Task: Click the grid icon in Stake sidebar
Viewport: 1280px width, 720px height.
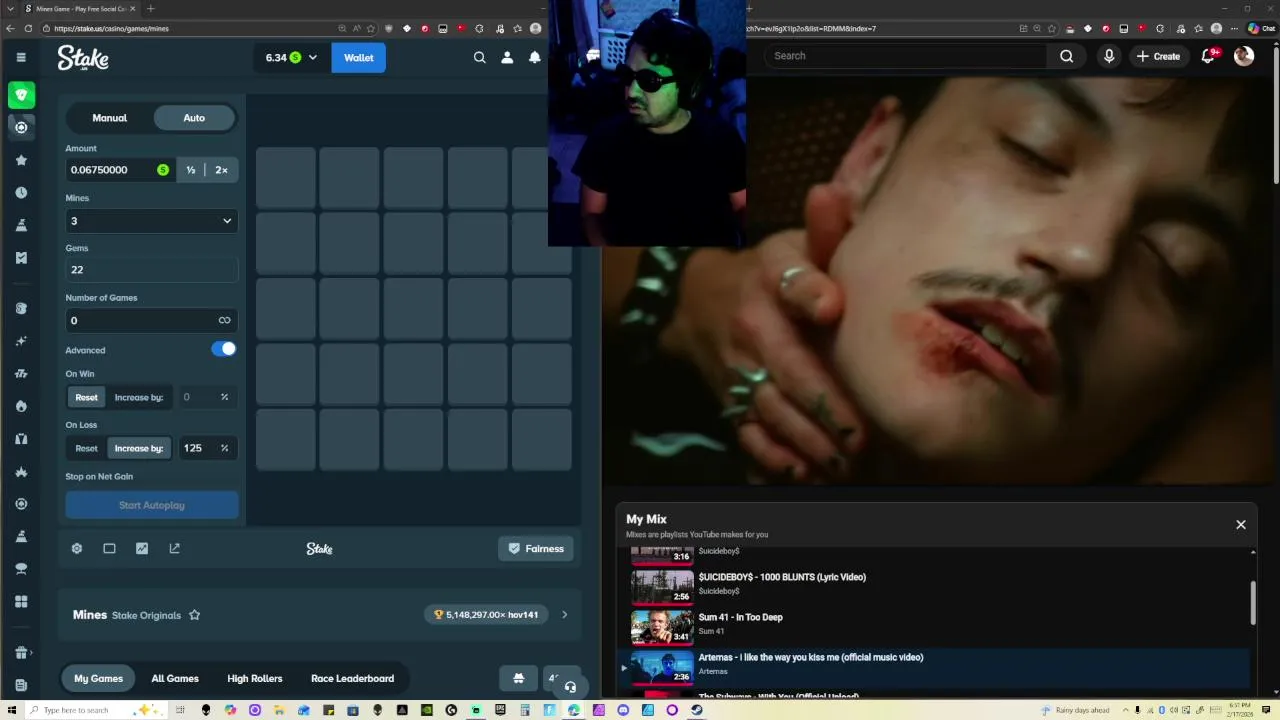Action: point(21,601)
